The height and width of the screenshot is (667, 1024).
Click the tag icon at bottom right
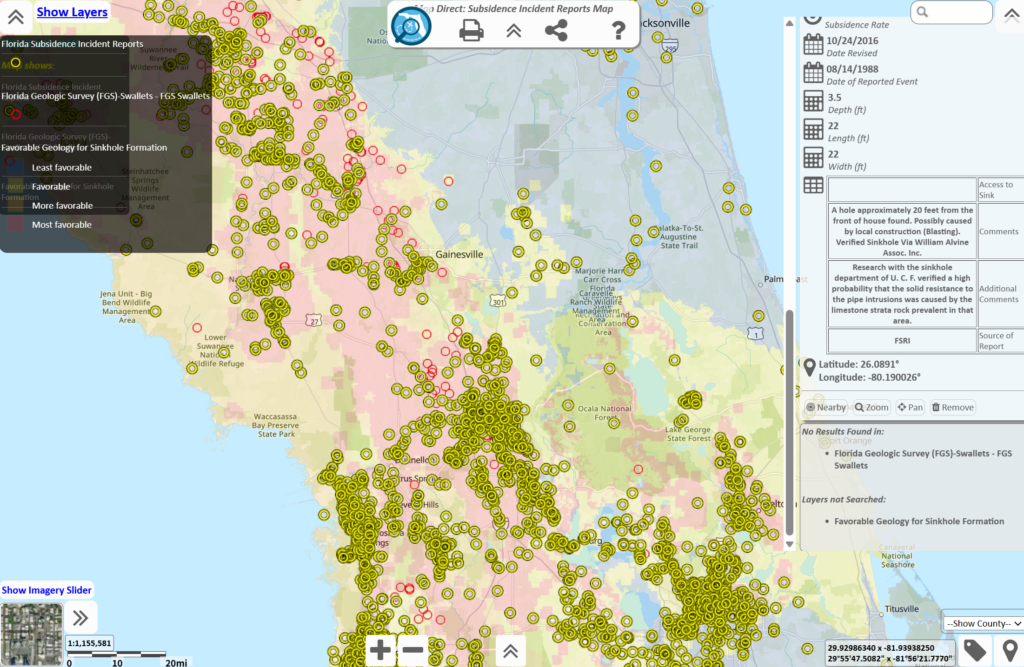click(x=975, y=651)
